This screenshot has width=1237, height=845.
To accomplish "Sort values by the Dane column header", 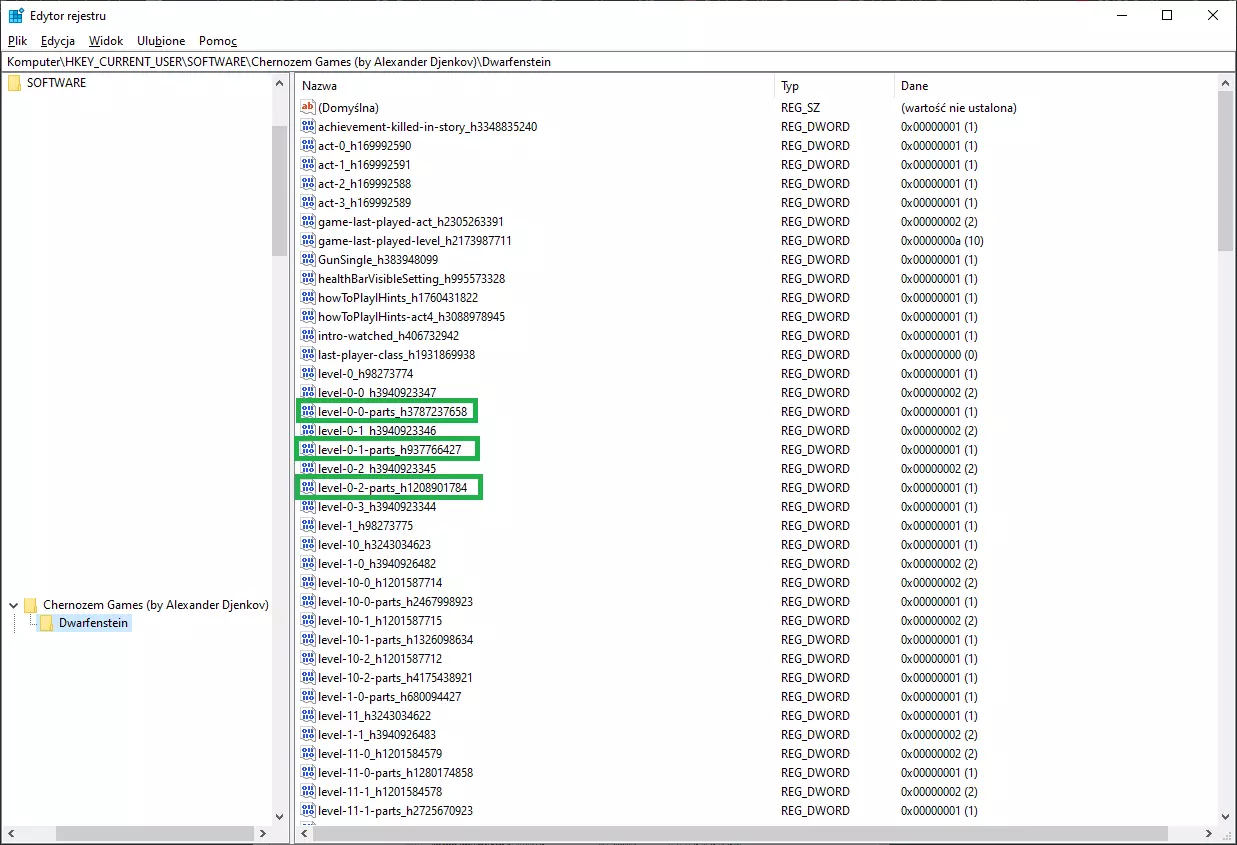I will coord(1055,86).
